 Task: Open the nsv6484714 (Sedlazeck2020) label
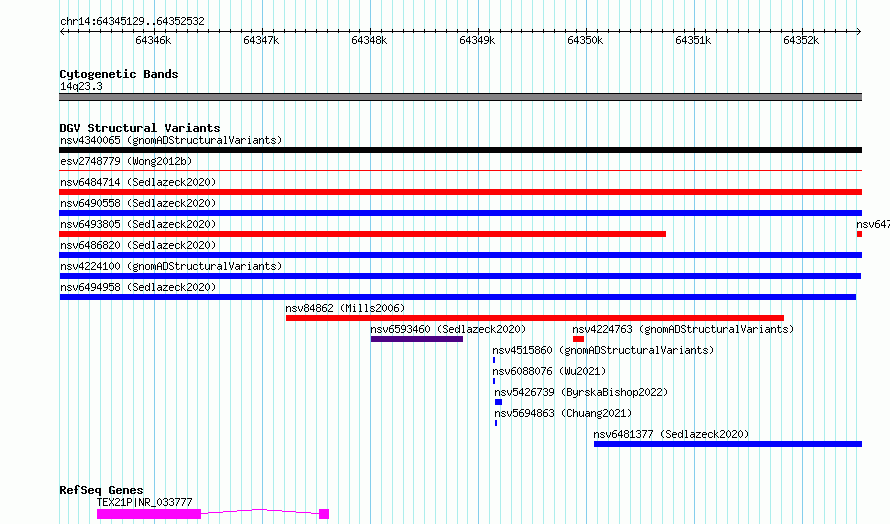(138, 182)
